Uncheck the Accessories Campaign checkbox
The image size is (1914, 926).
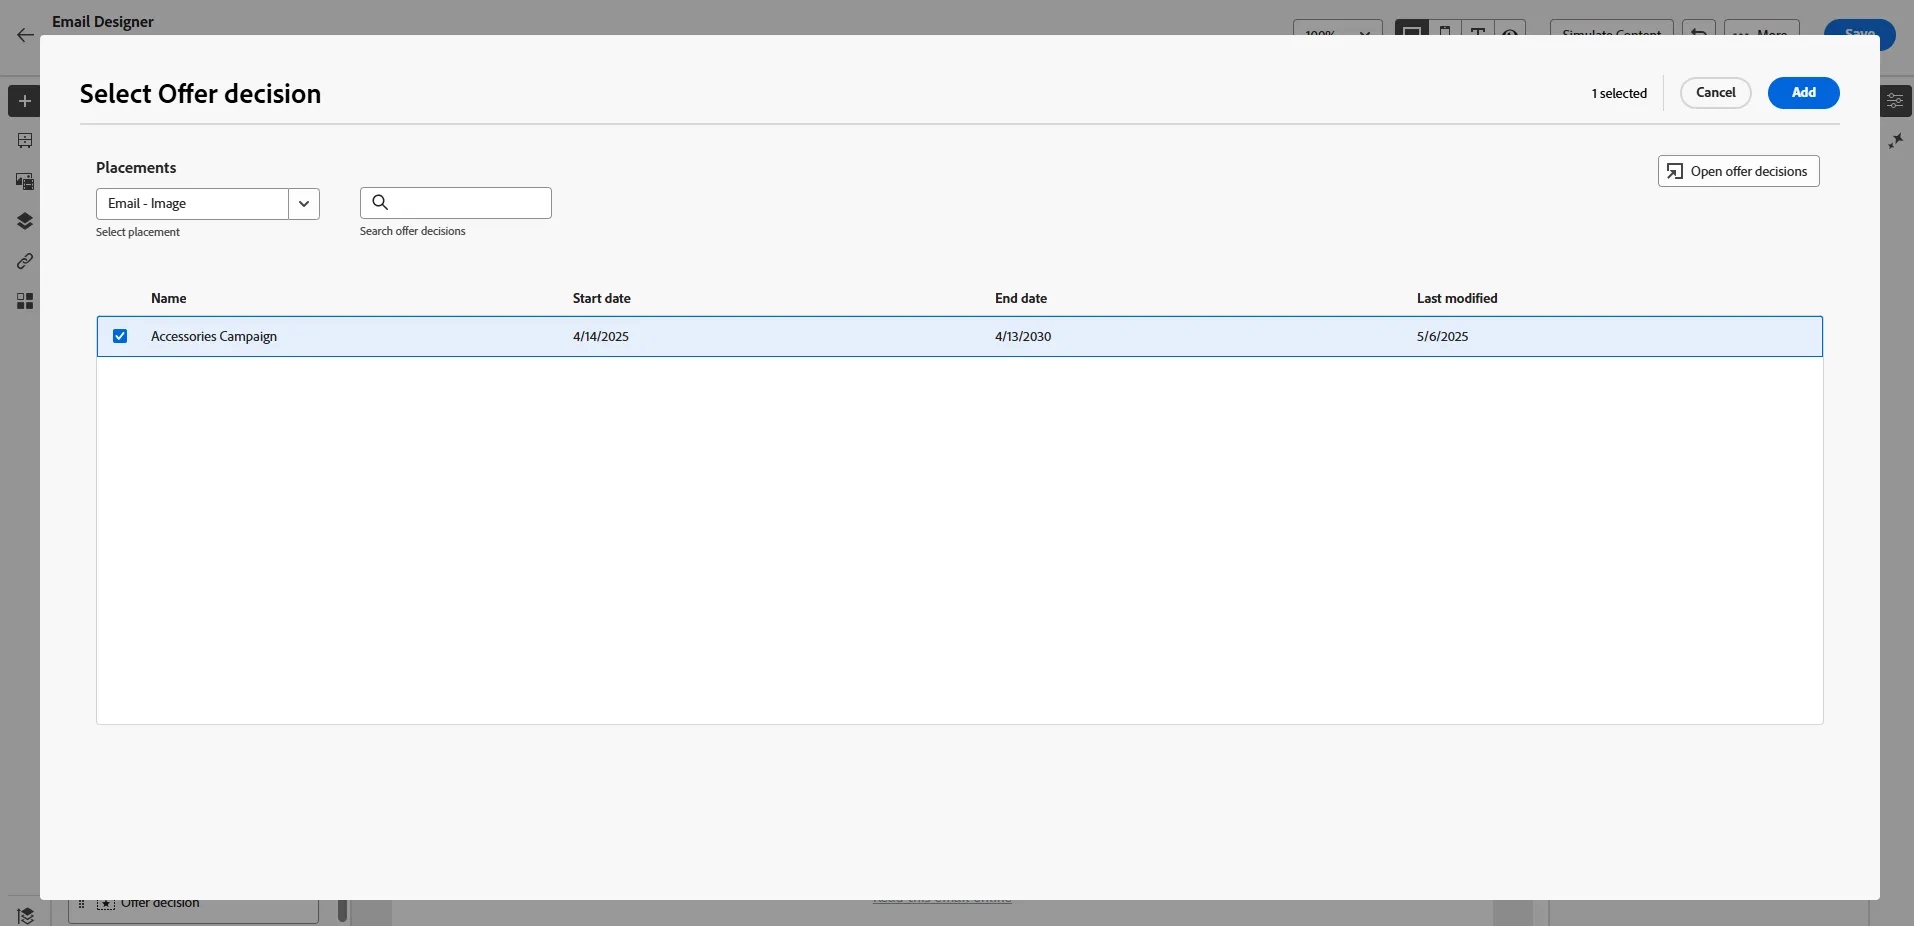[x=120, y=336]
